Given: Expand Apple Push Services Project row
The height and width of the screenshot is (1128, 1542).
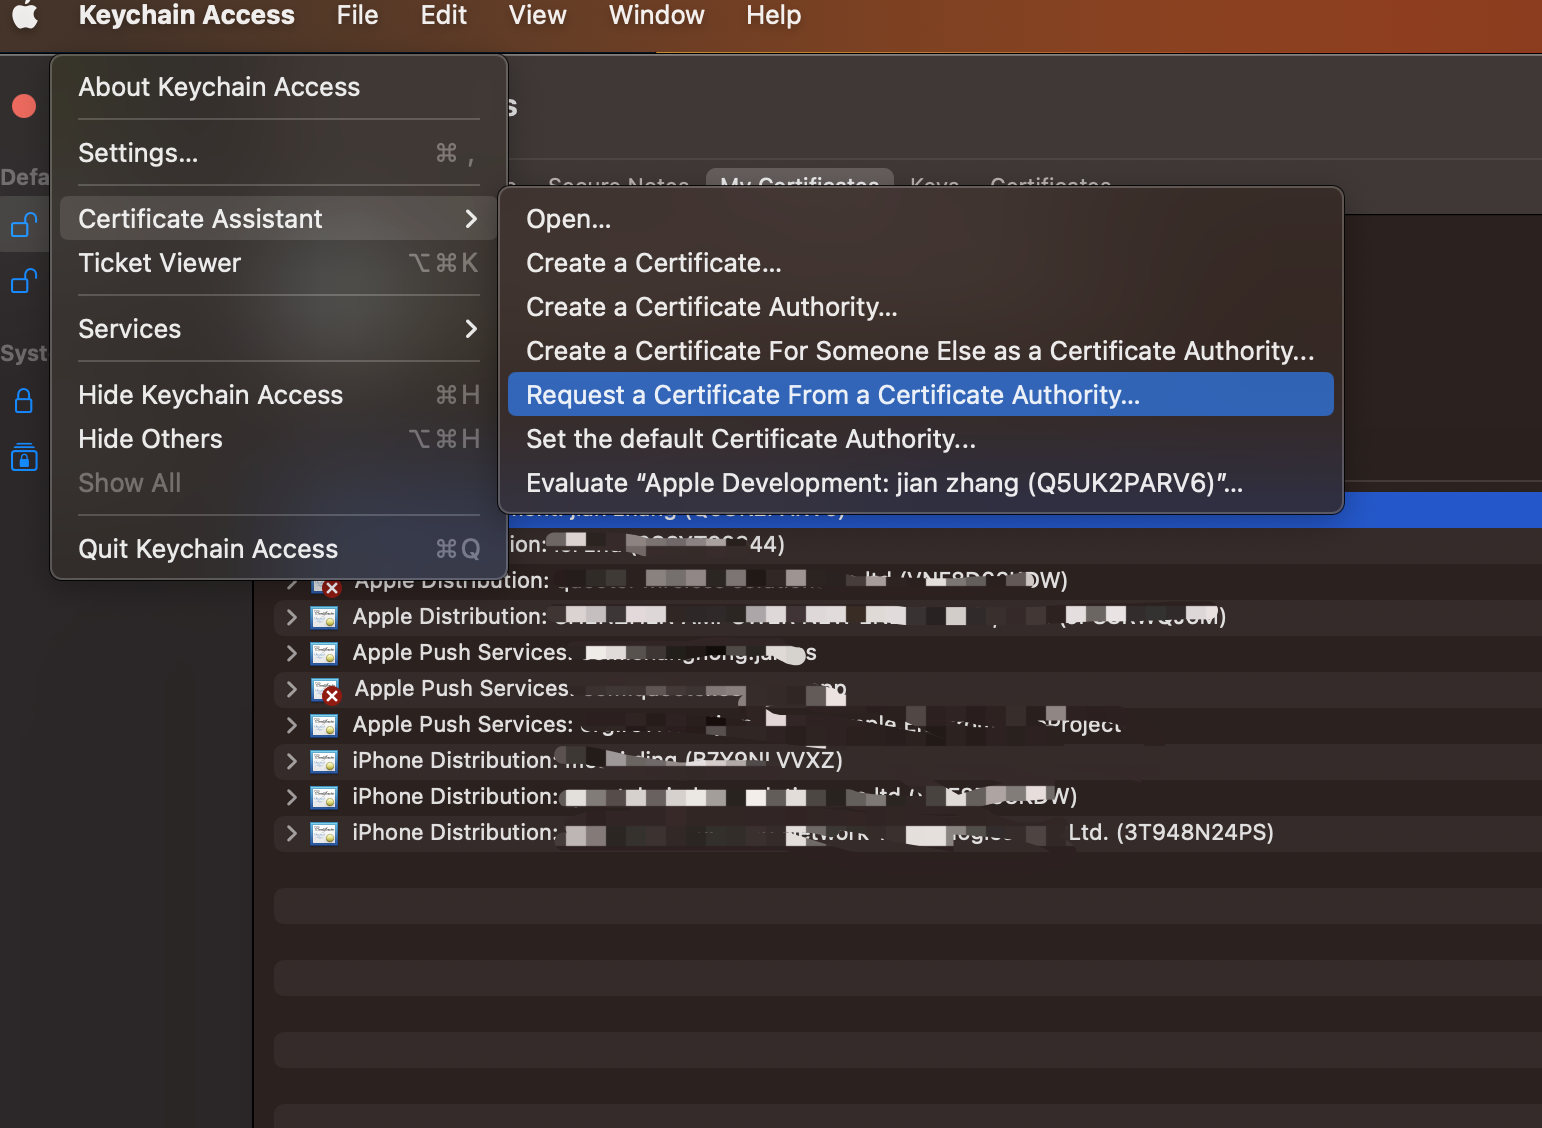Looking at the screenshot, I should (291, 725).
